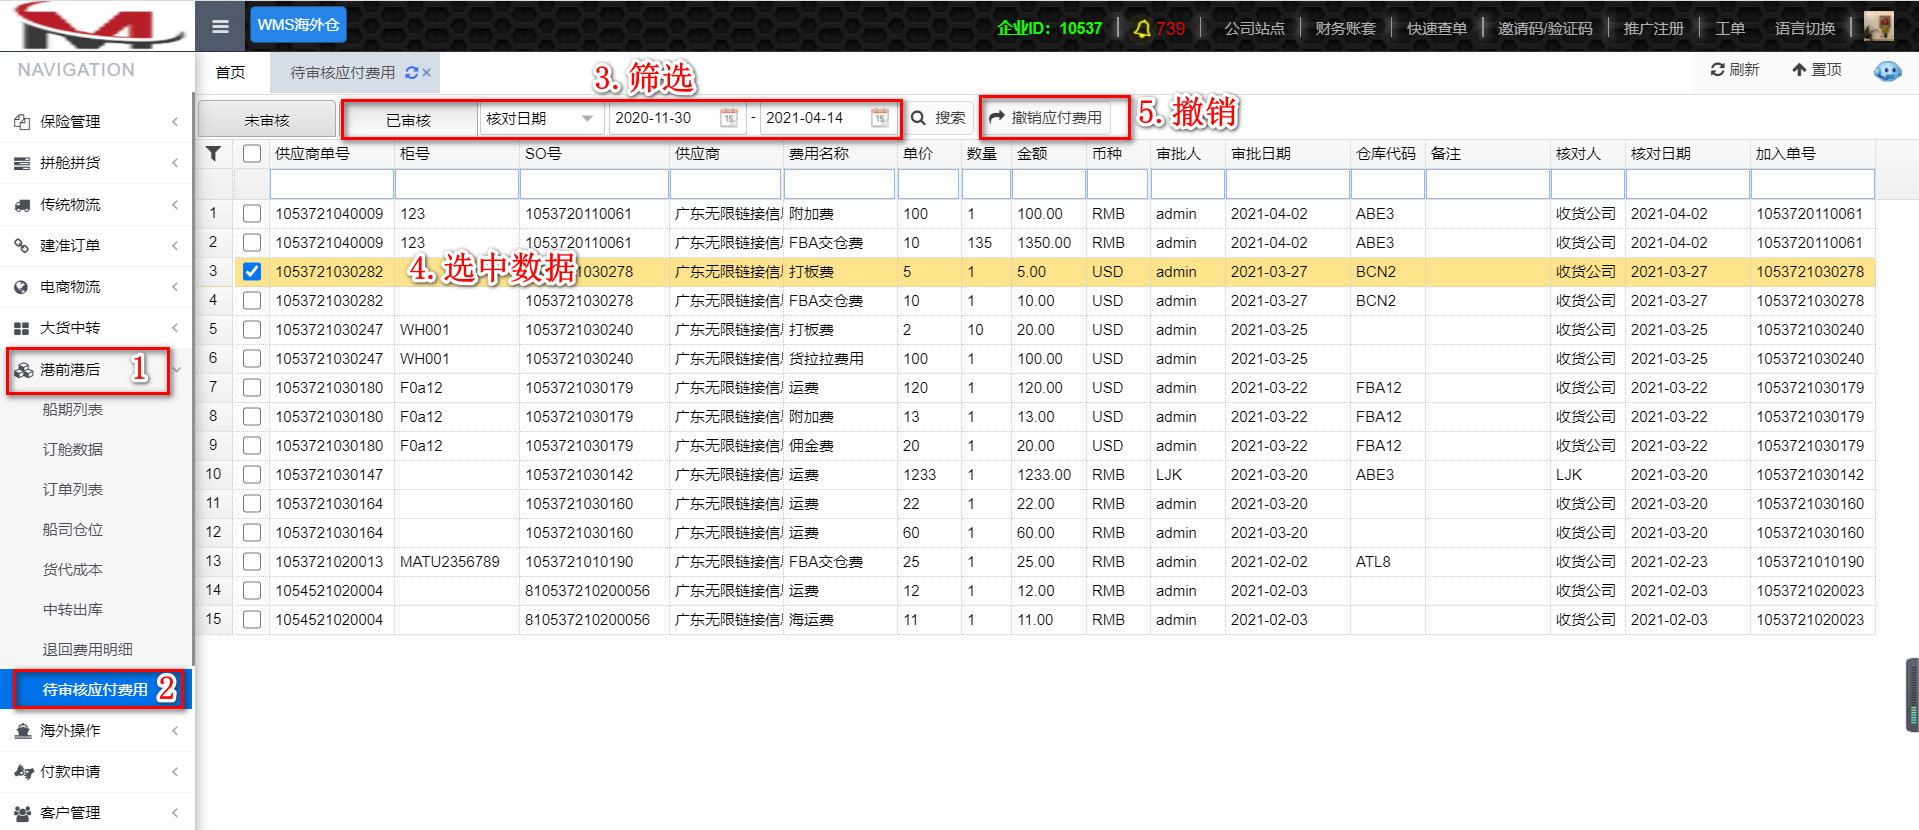Click the refresh icon on 待审核应付费用 tab
The width and height of the screenshot is (1919, 830).
[x=411, y=73]
